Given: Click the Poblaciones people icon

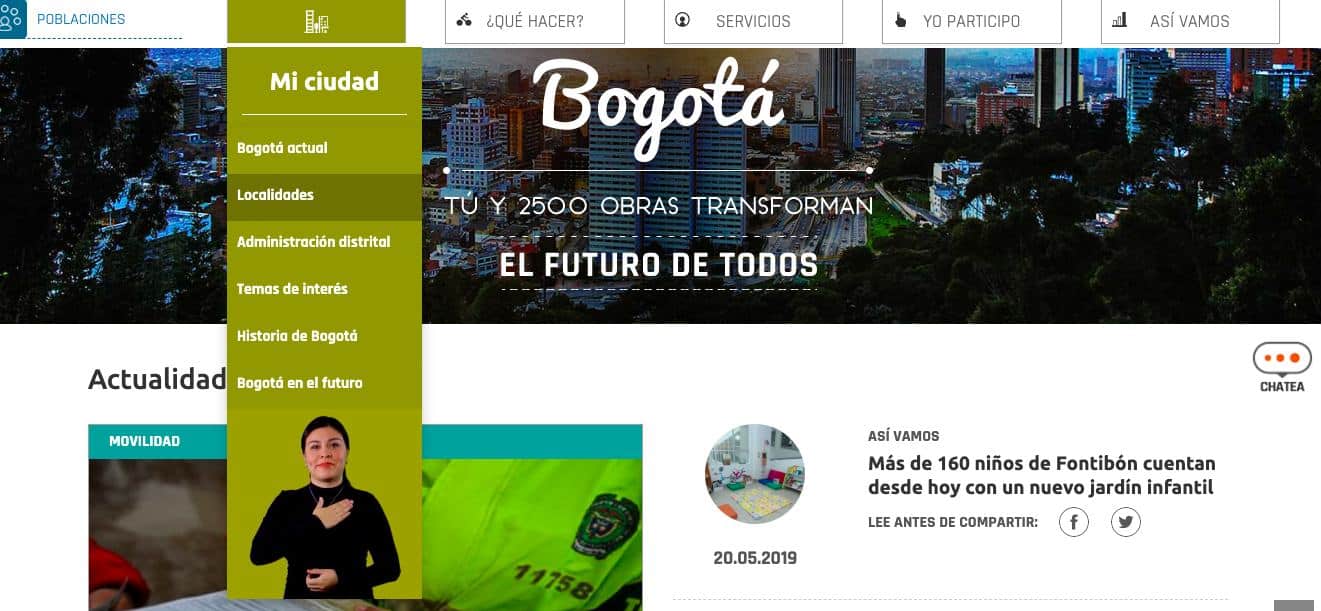Looking at the screenshot, I should click(x=11, y=20).
